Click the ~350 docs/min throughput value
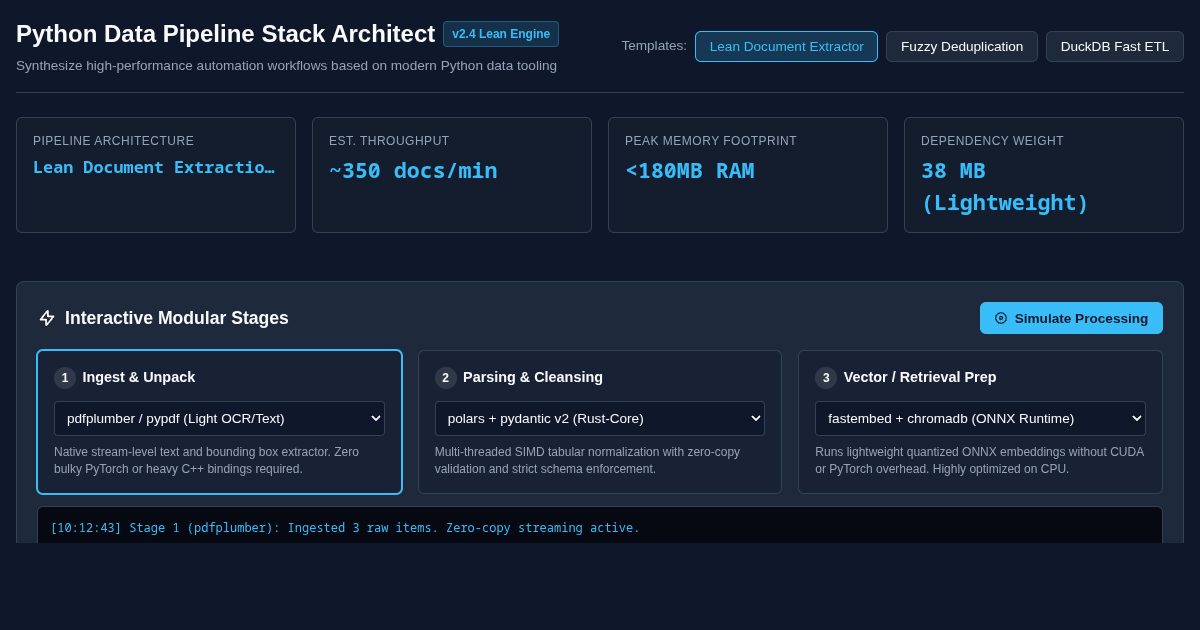Viewport: 1200px width, 630px height. [413, 171]
